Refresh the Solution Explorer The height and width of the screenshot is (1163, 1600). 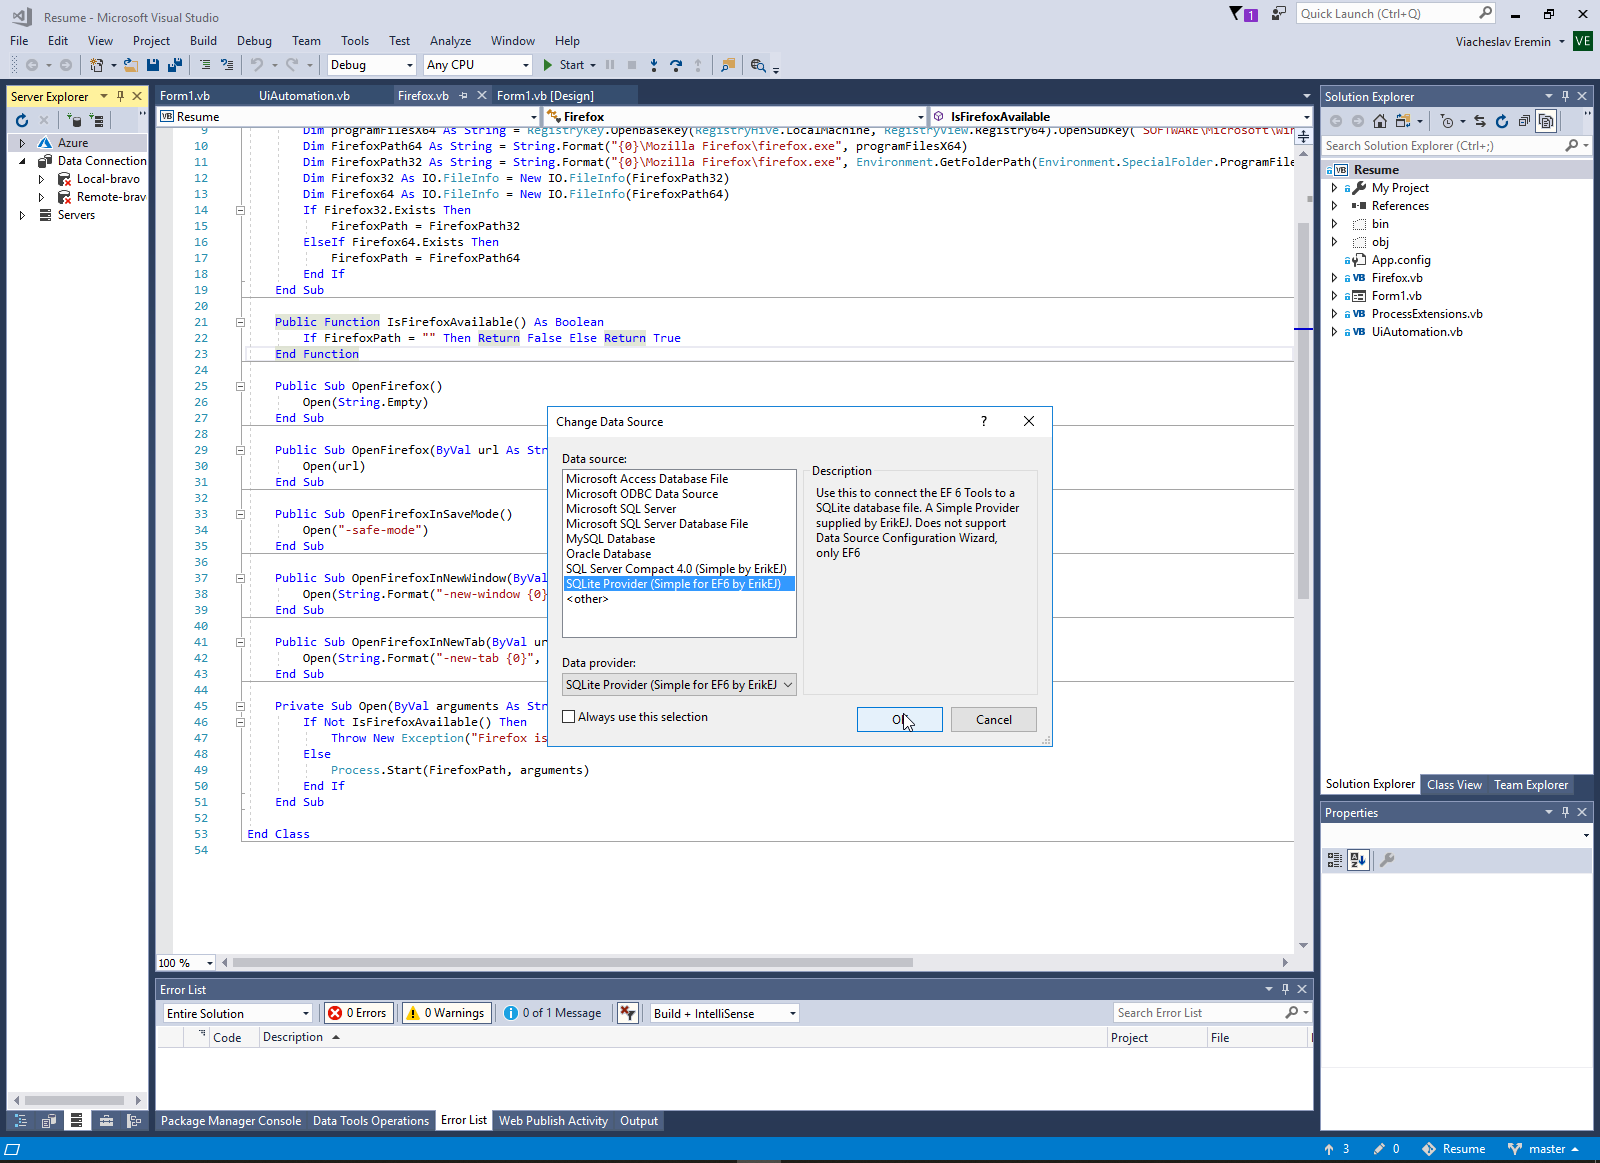[1501, 121]
